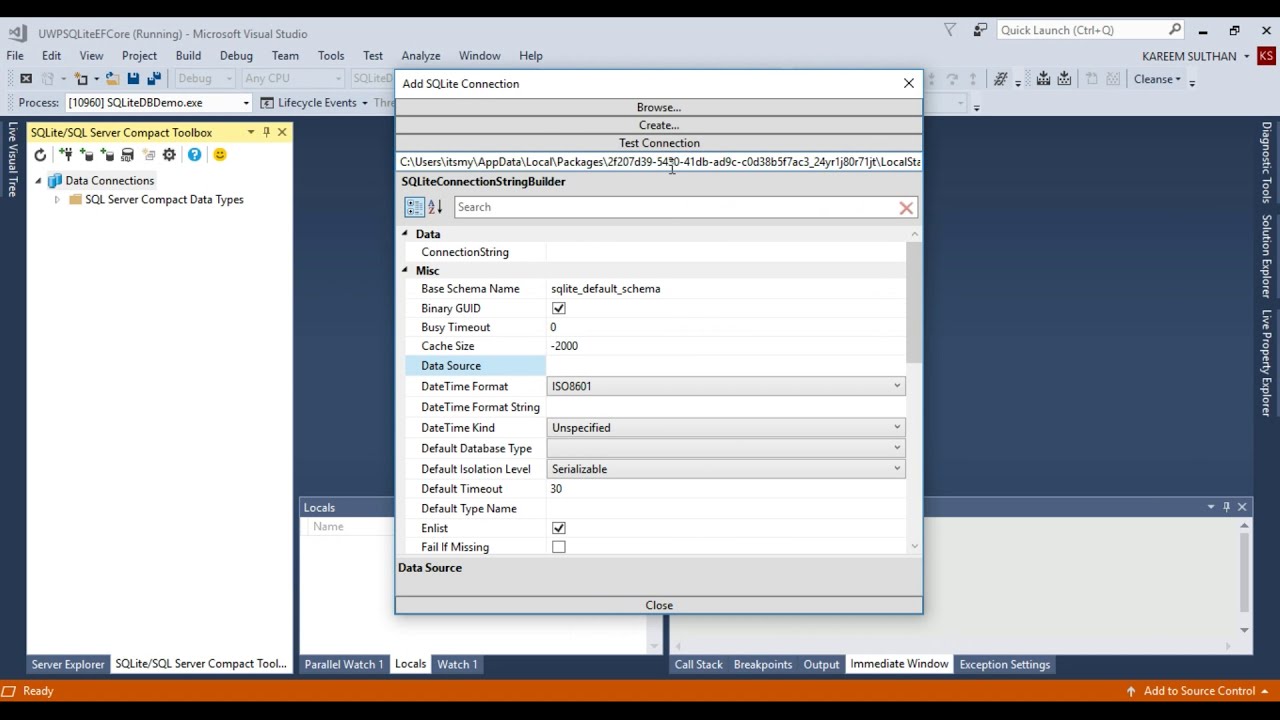
Task: Collapse the Data category
Action: click(405, 234)
